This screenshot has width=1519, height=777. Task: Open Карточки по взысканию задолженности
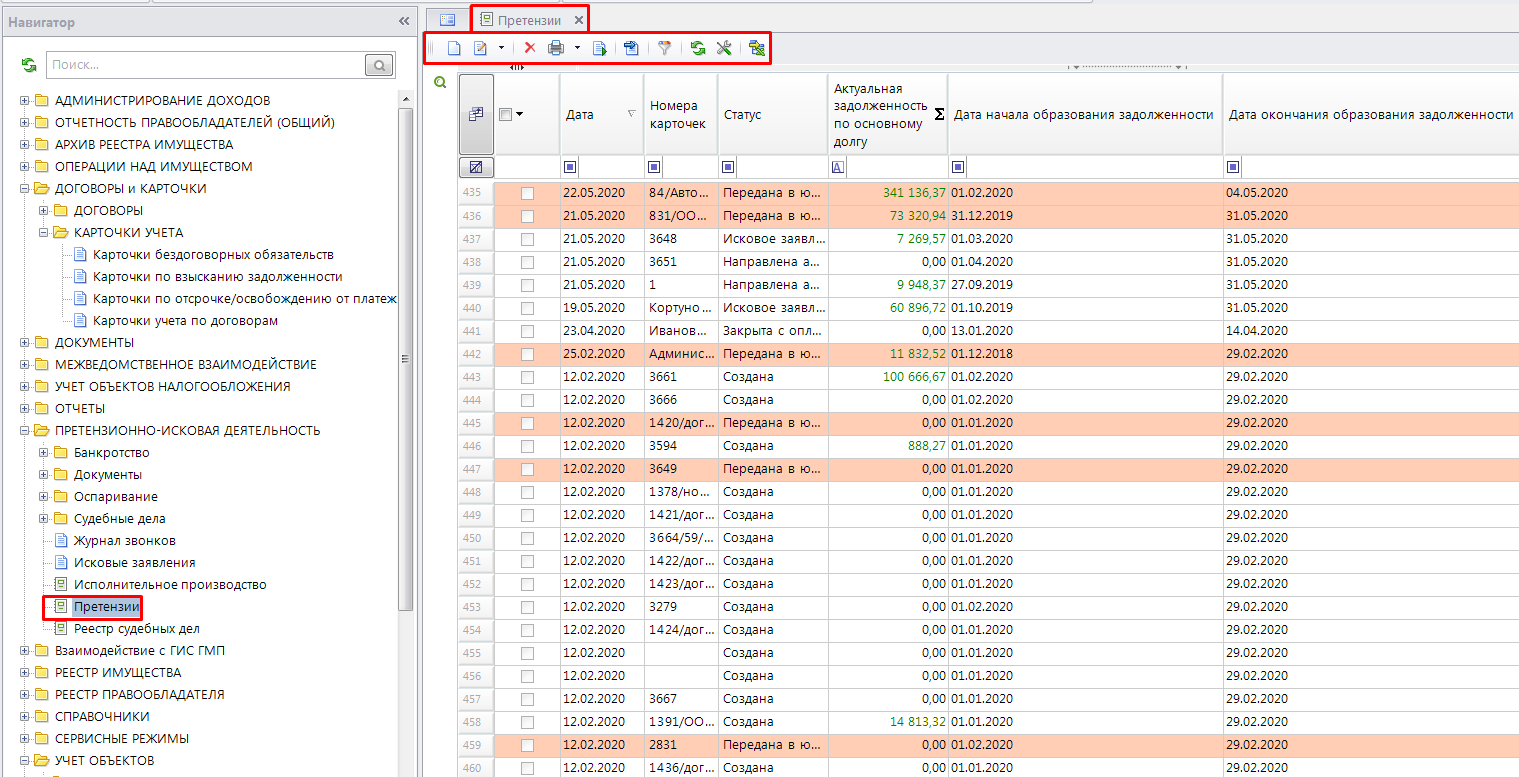[x=217, y=277]
